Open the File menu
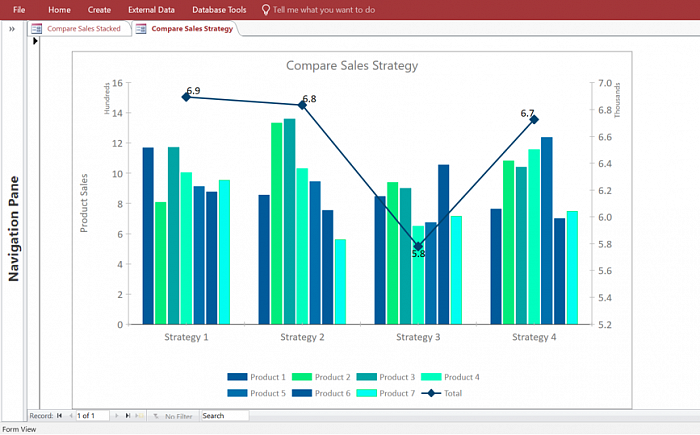Image resolution: width=700 pixels, height=435 pixels. tap(19, 9)
